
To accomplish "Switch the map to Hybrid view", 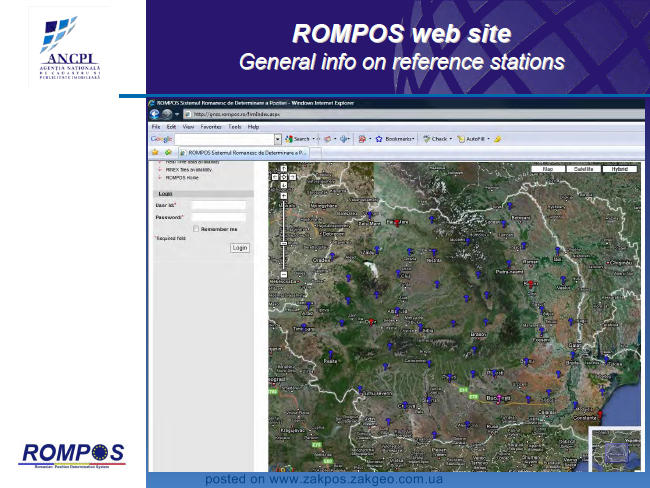I will pyautogui.click(x=620, y=169).
